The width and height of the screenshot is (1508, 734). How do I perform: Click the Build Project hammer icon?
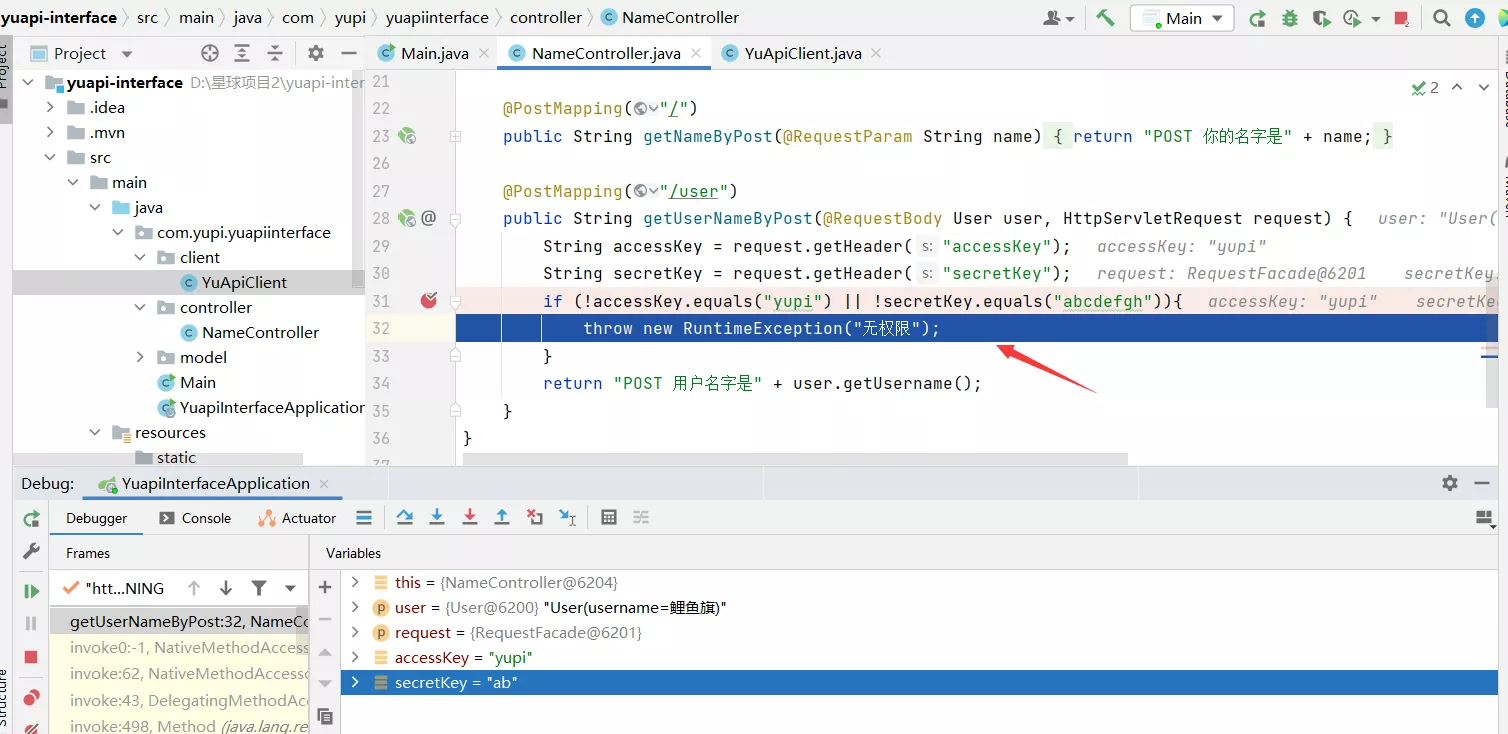(1105, 18)
